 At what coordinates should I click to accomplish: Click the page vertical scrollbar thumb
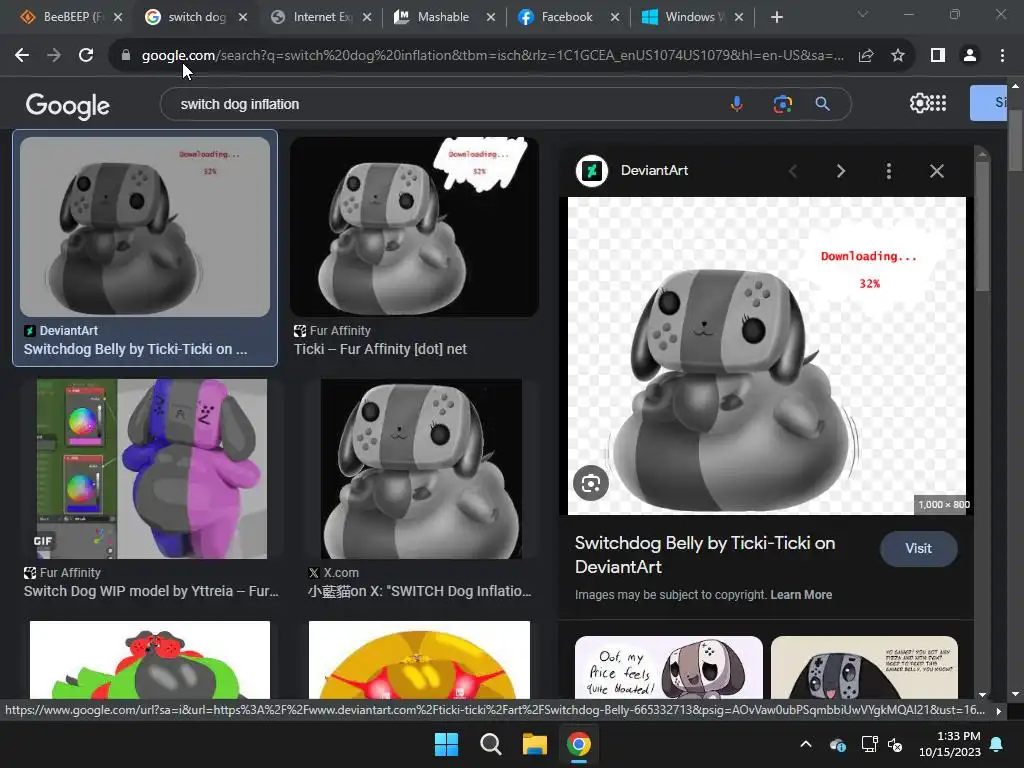1015,140
